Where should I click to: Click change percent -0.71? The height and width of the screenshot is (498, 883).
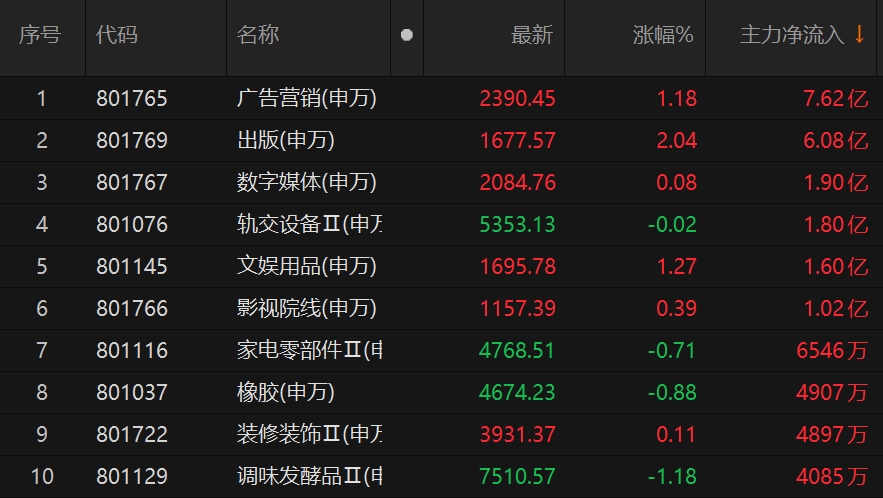(672, 351)
